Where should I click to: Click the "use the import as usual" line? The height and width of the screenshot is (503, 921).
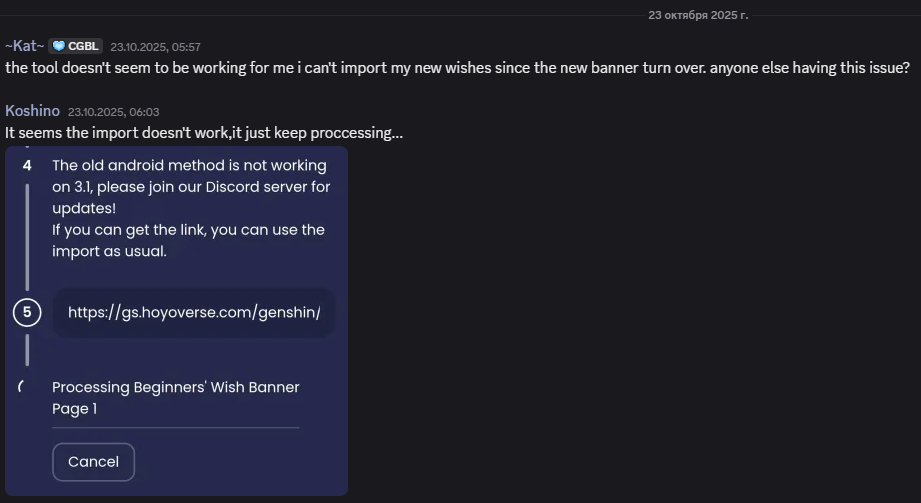[x=188, y=240]
